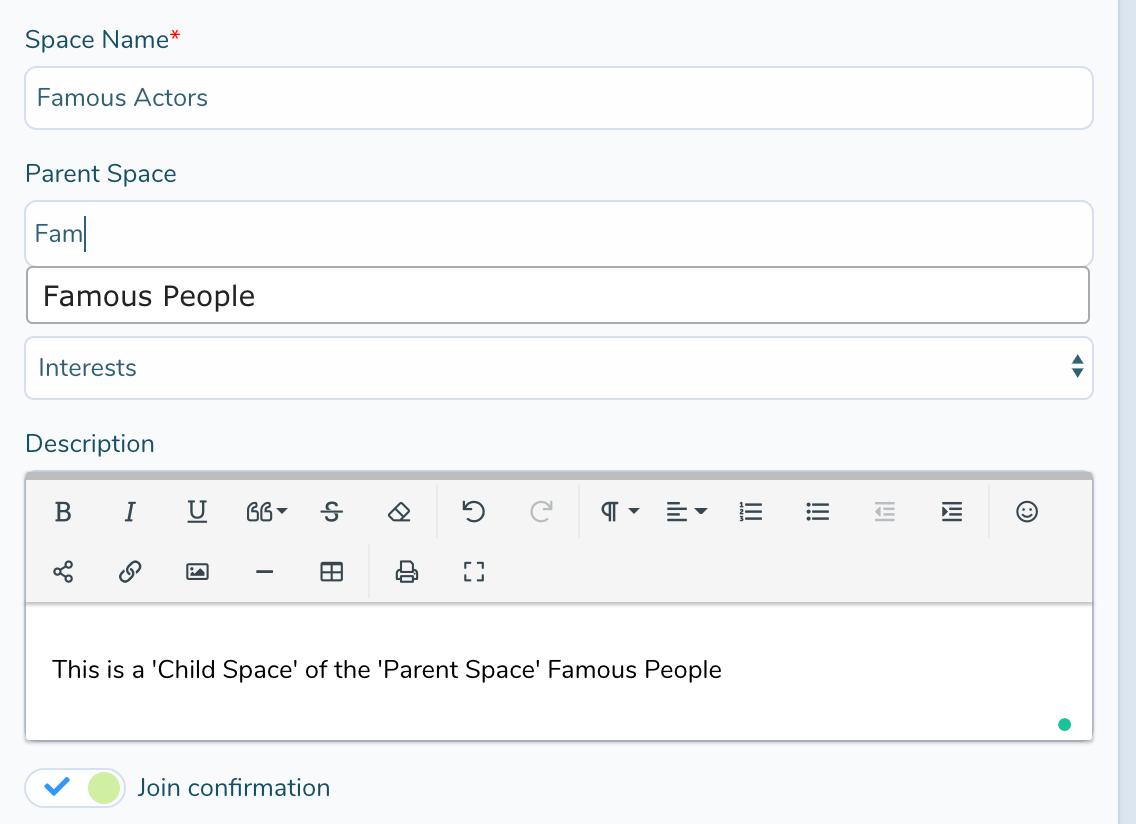The height and width of the screenshot is (824, 1136).
Task: Insert an ordered numbered list
Action: point(750,512)
